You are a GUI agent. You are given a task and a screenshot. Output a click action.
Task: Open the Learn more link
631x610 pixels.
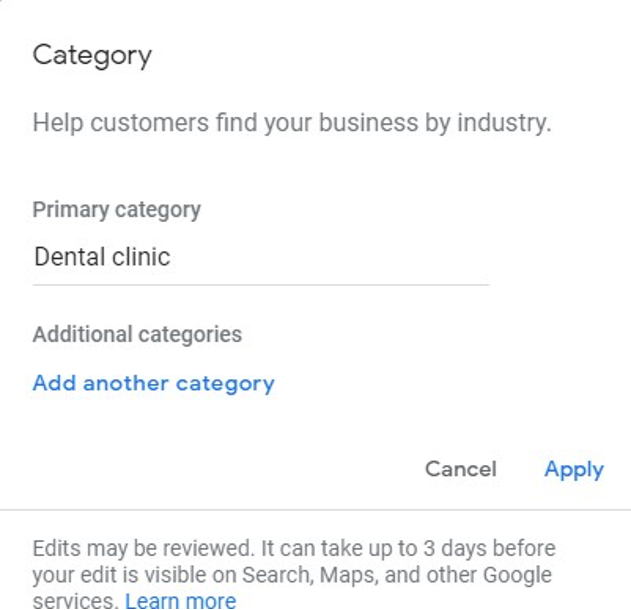pos(181,601)
